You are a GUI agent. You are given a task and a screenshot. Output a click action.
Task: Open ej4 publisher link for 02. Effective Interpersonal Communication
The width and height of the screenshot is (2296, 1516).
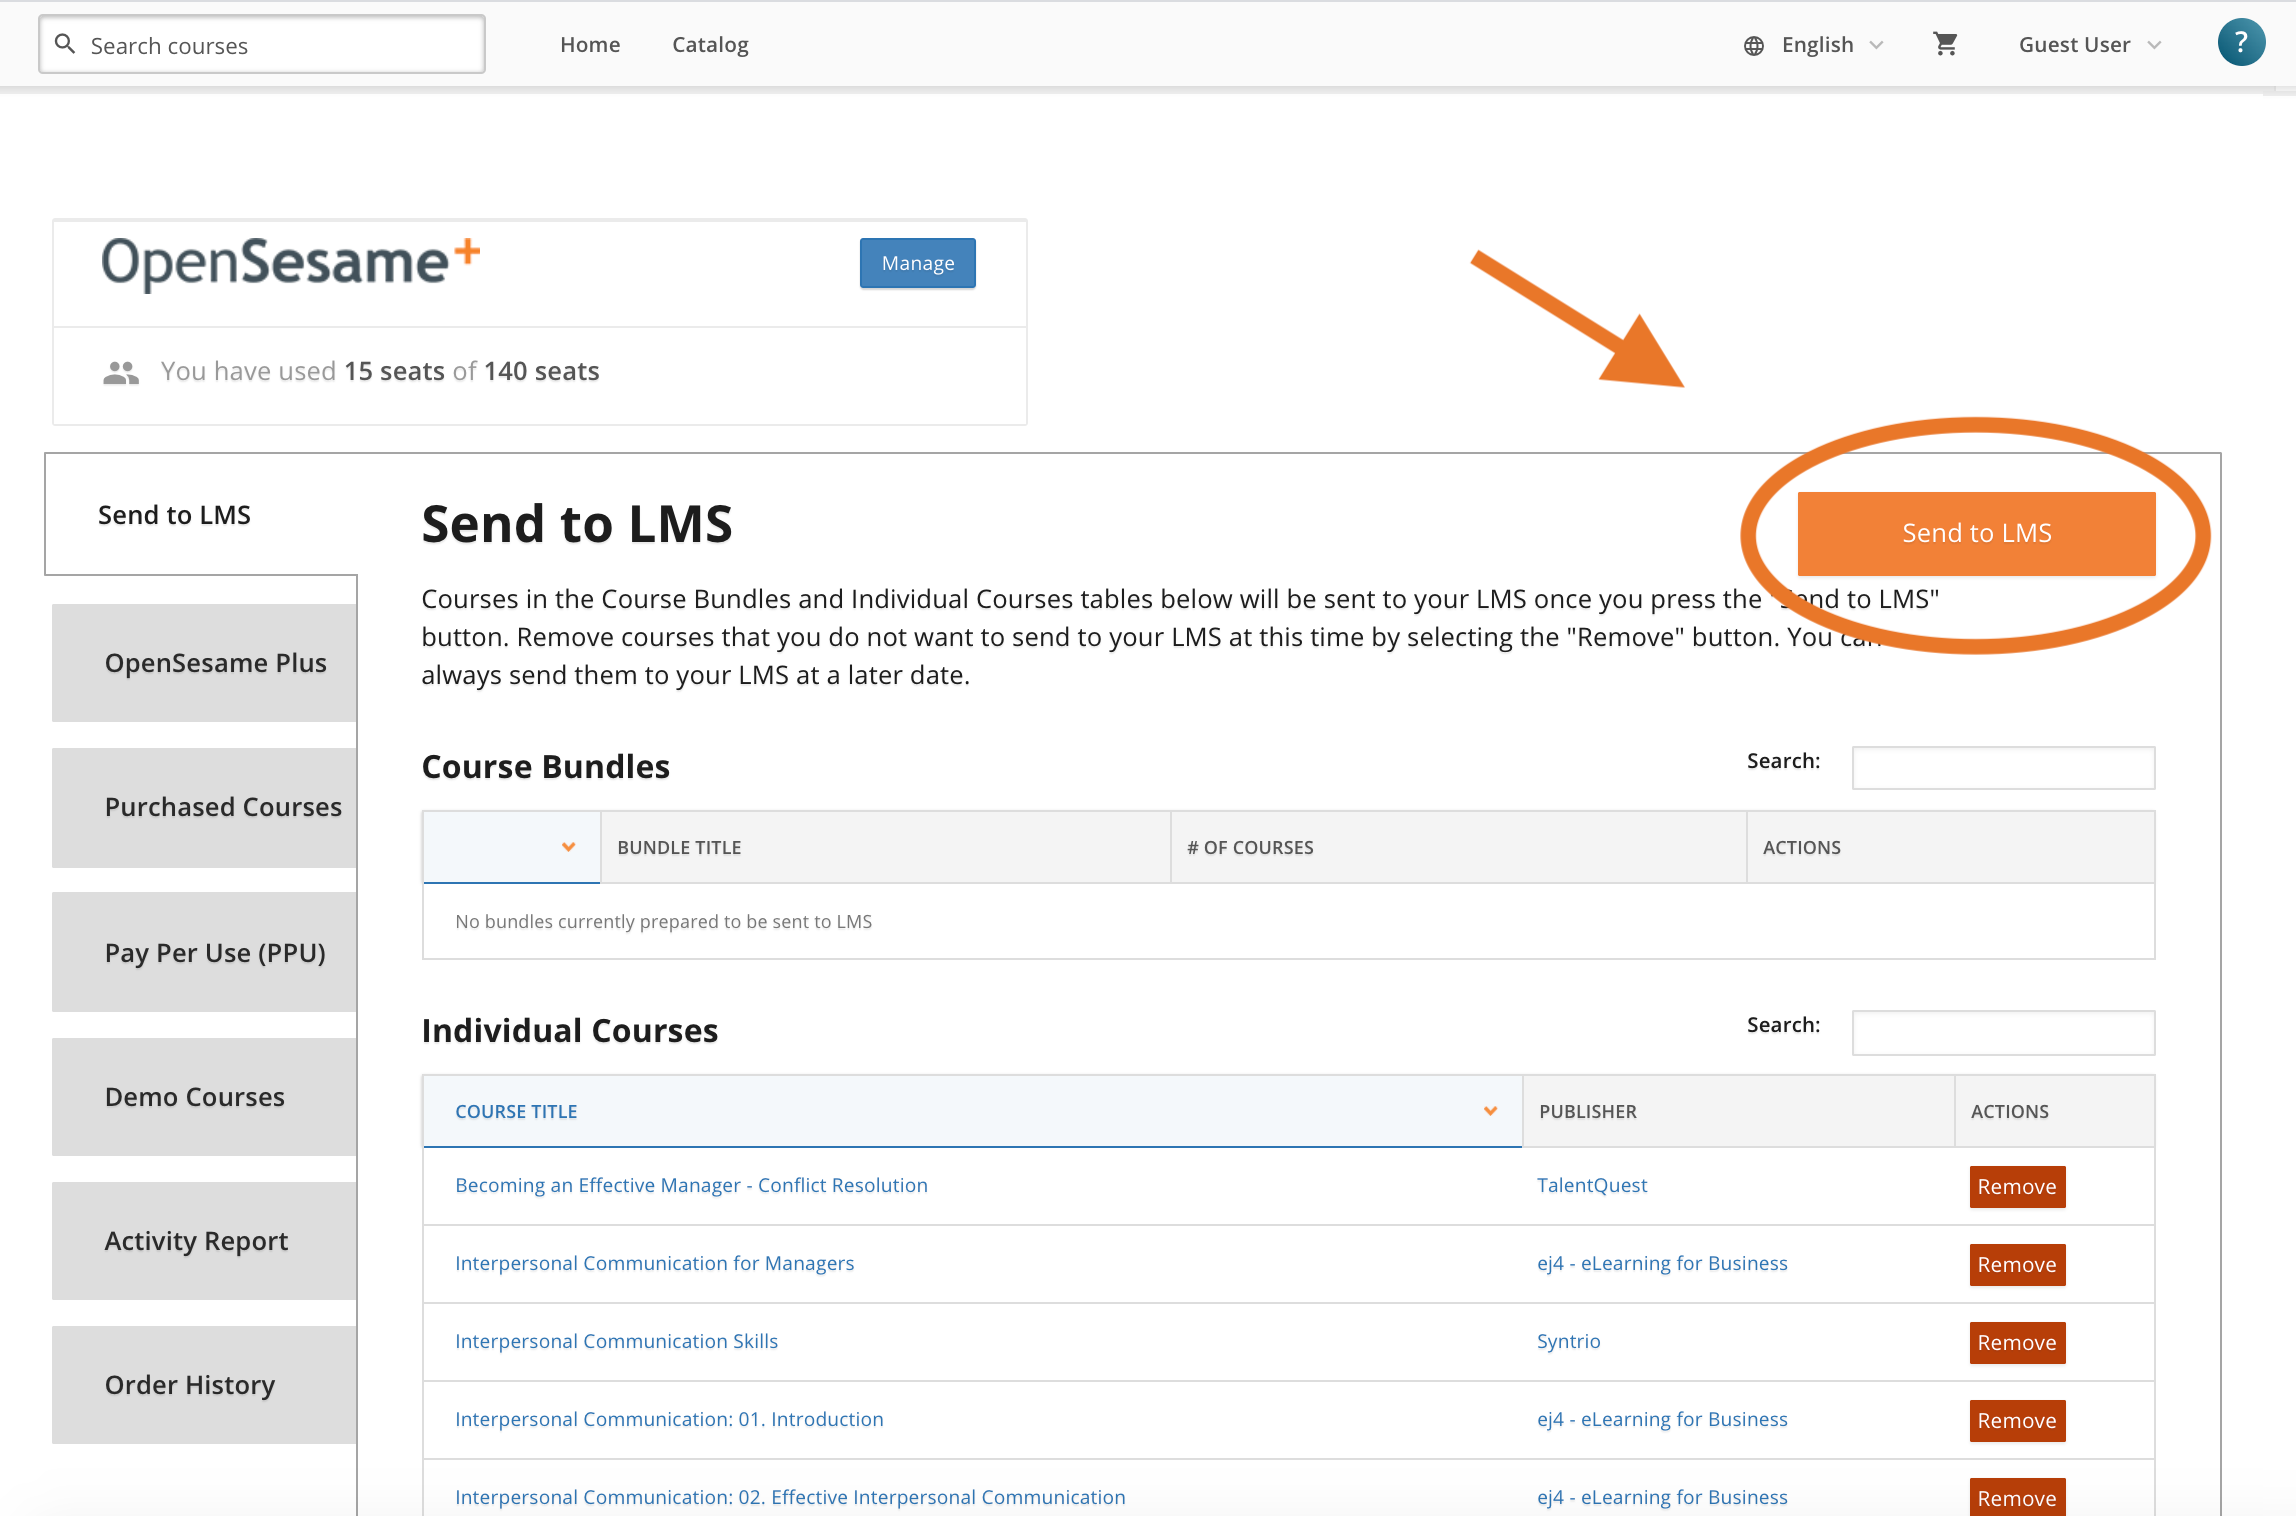(1662, 1497)
